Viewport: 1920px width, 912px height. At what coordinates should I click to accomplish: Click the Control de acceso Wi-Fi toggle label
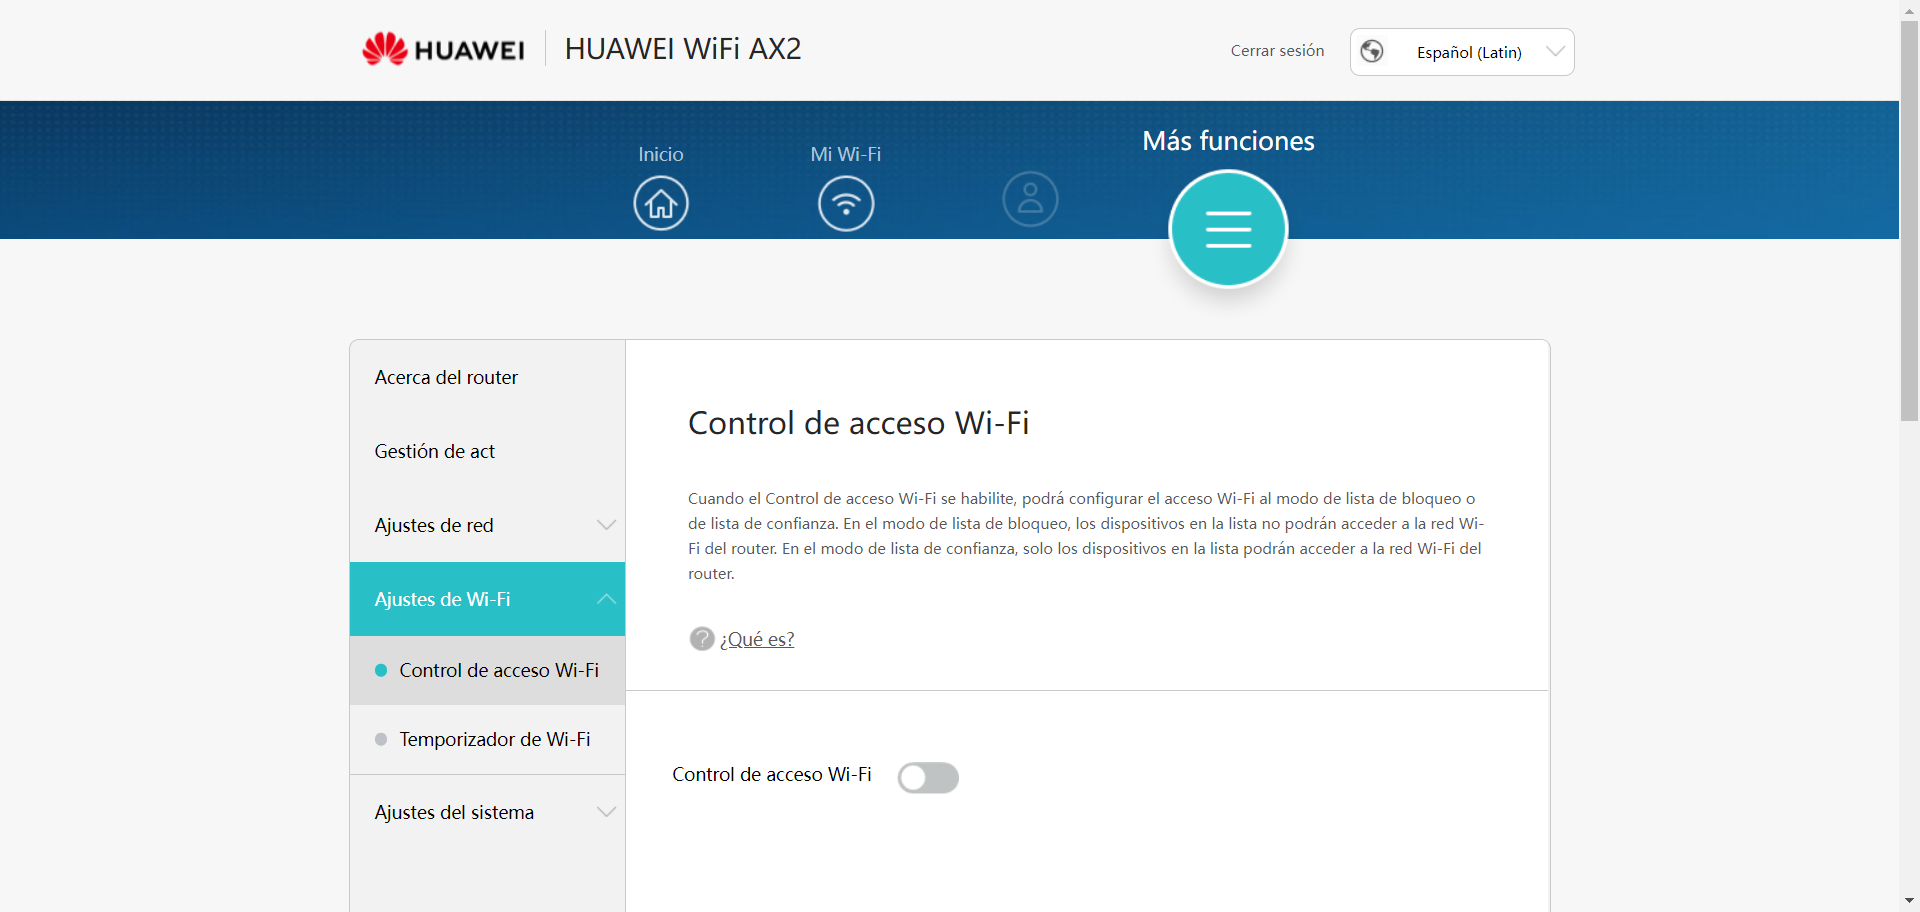point(772,774)
